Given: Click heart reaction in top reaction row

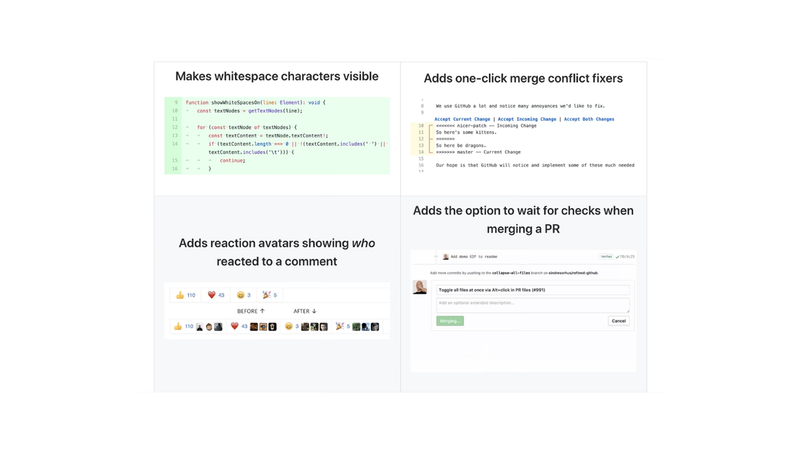Looking at the screenshot, I should click(x=216, y=295).
